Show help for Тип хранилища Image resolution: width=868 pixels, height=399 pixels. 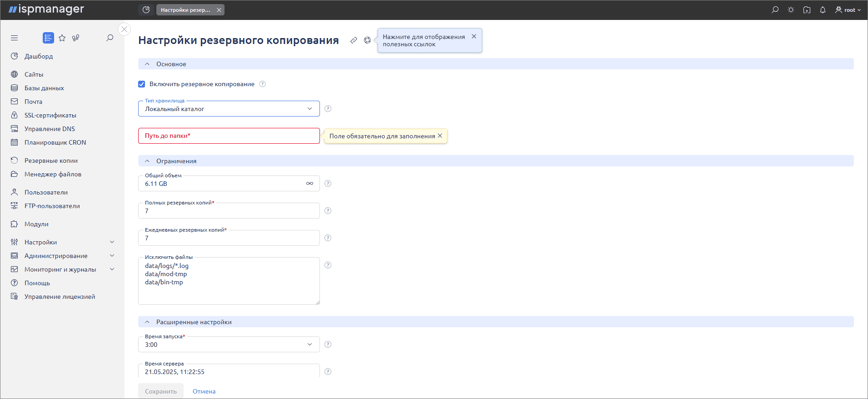coord(327,109)
